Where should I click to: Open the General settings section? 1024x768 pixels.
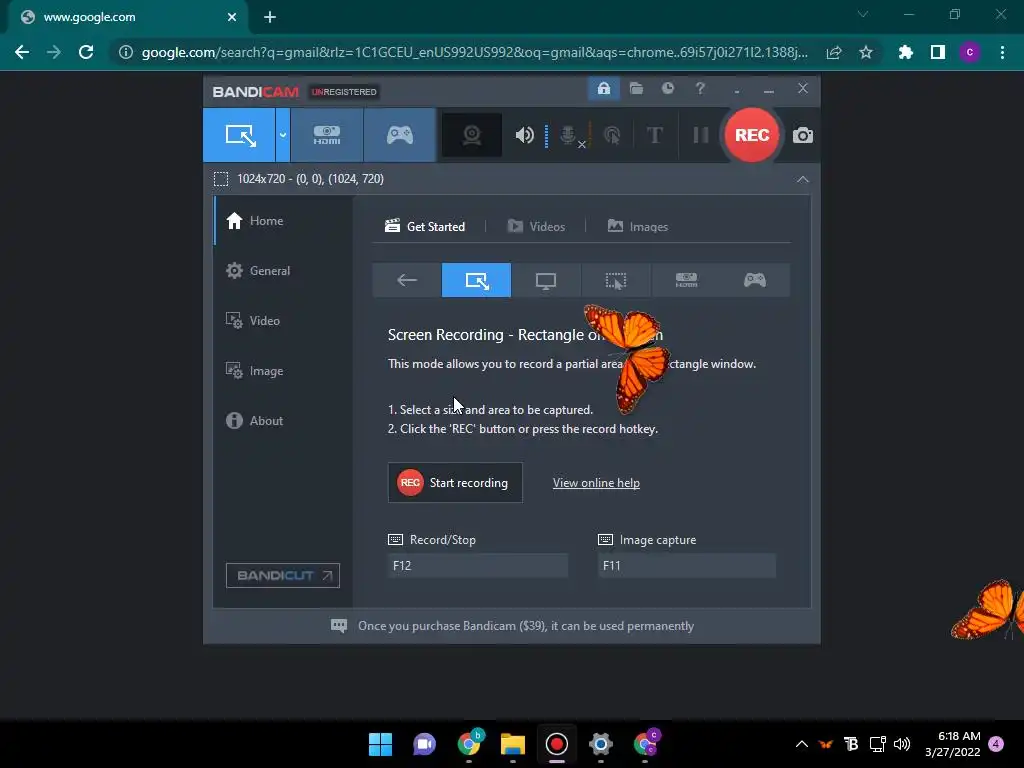[x=283, y=270]
